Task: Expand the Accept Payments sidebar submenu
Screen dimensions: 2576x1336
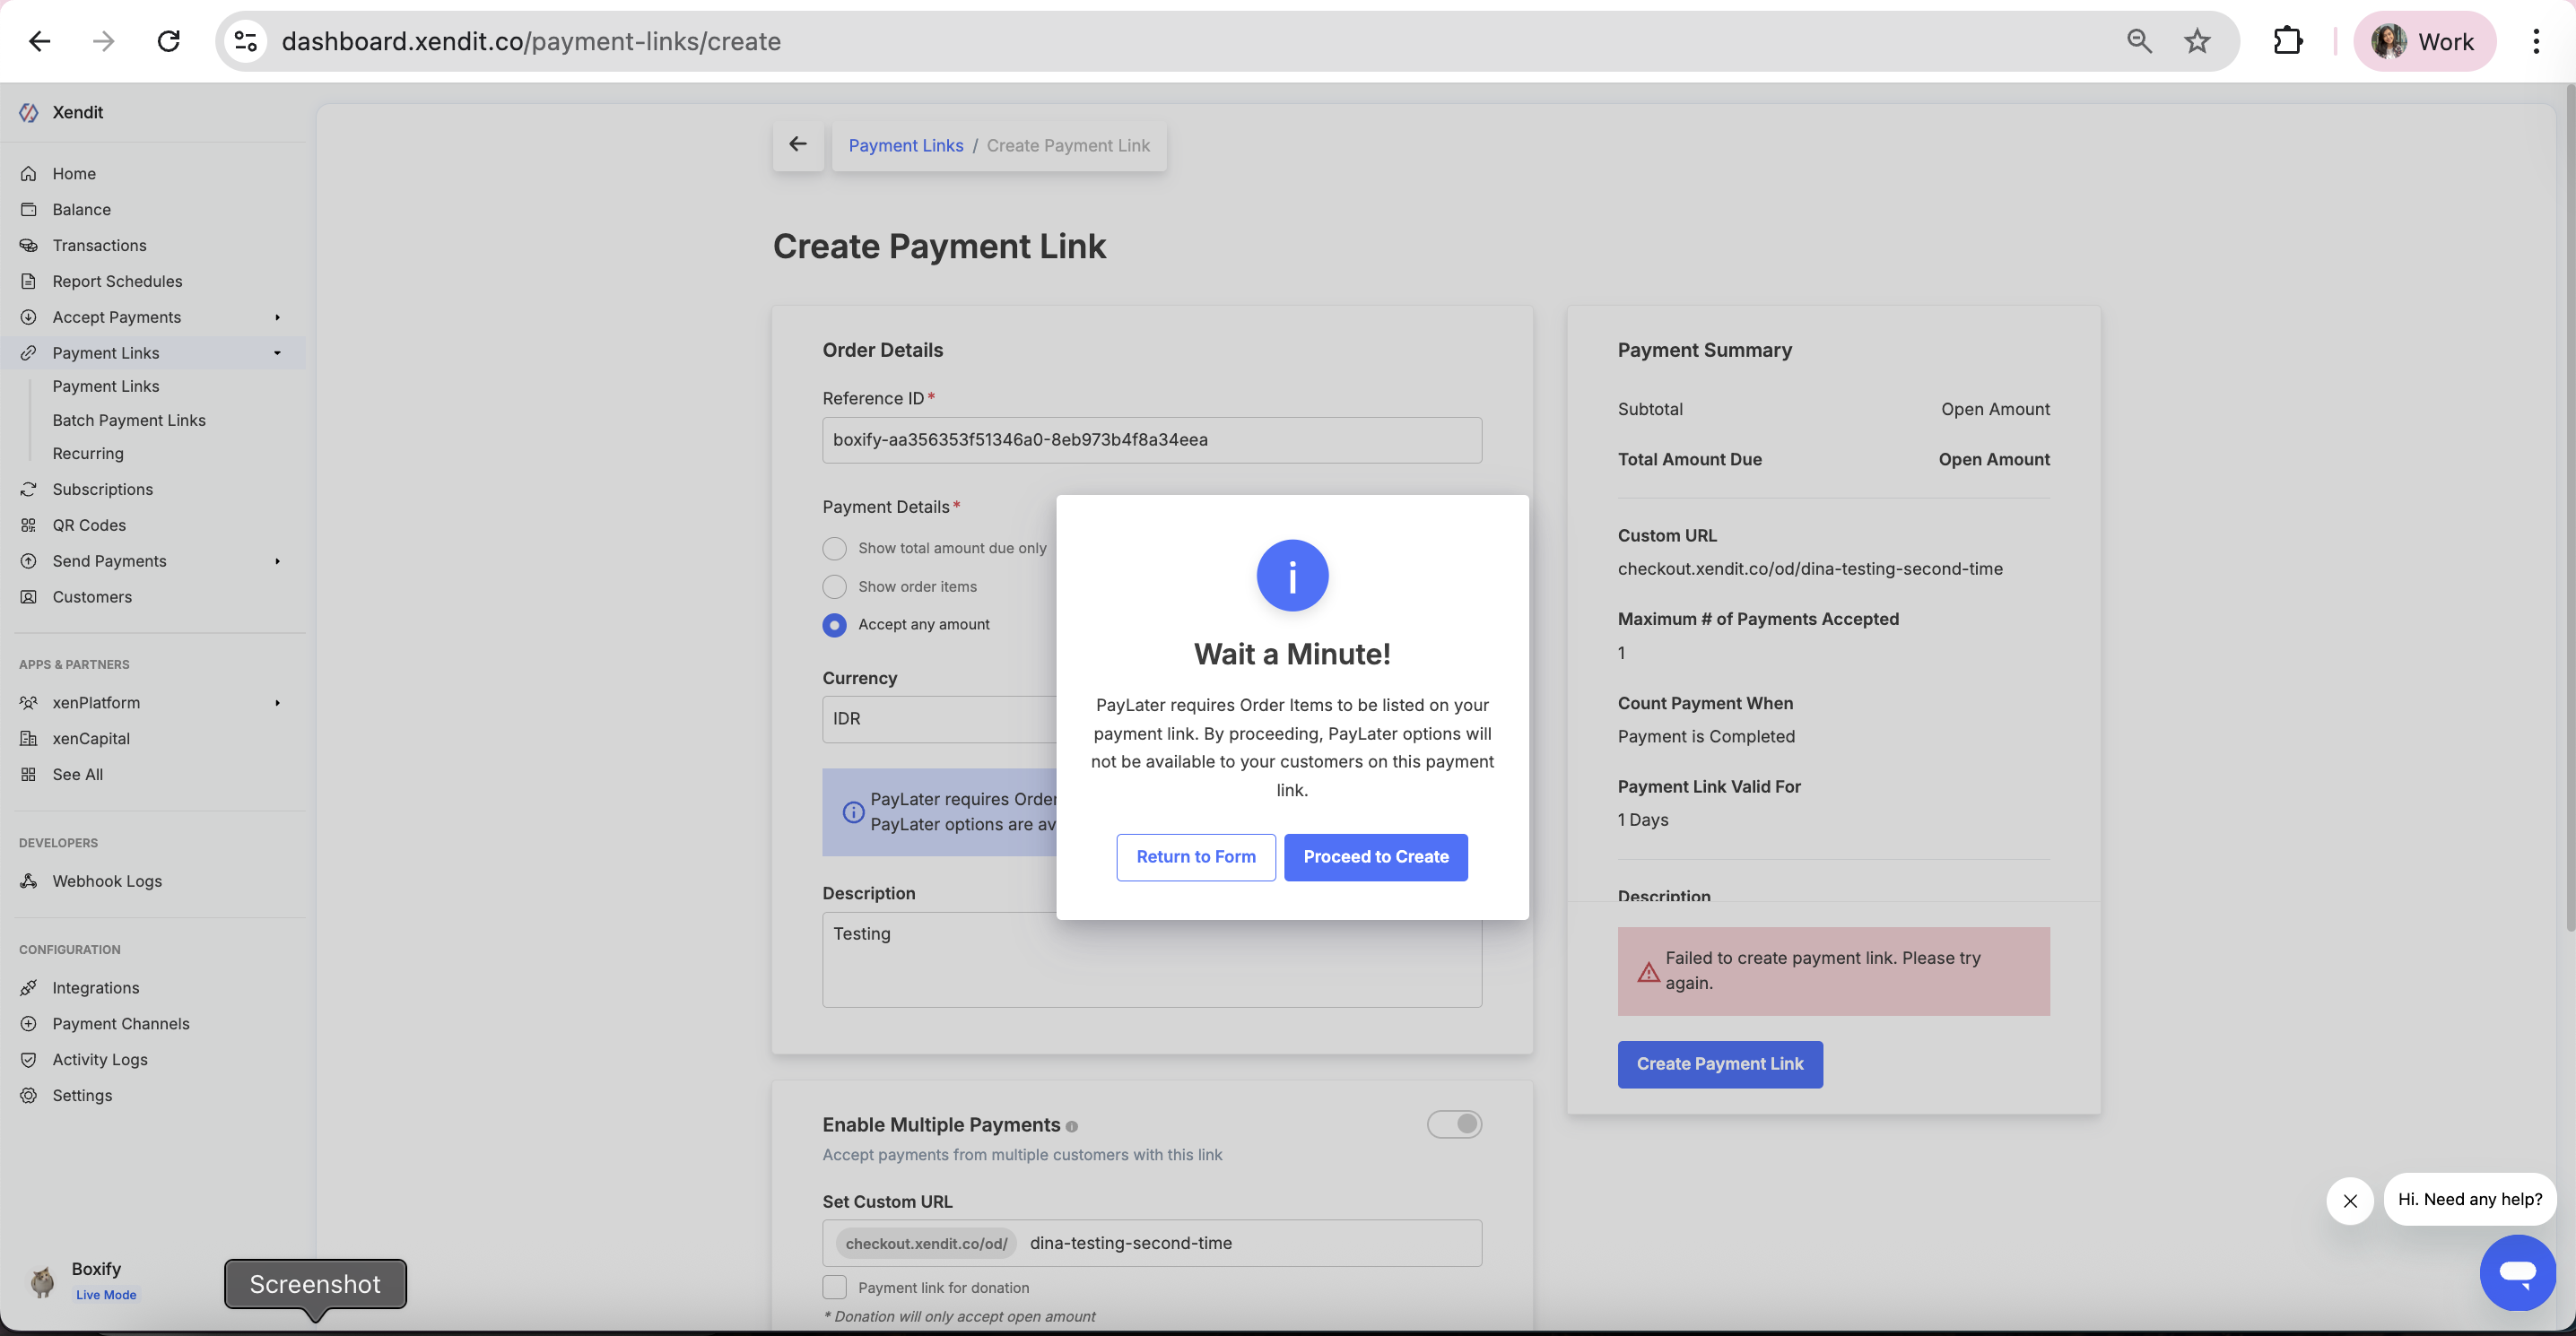Action: click(x=277, y=317)
